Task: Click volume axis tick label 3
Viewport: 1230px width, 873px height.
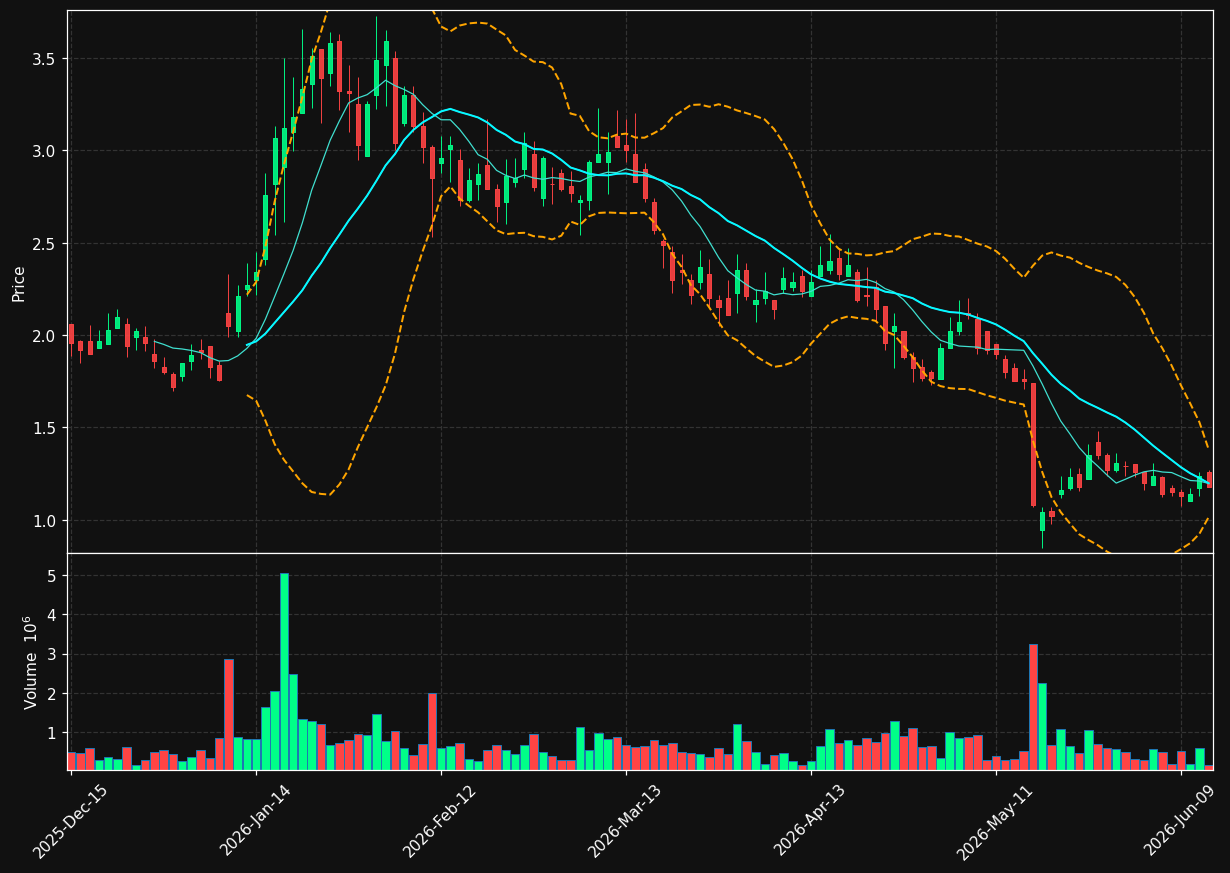Action: pyautogui.click(x=50, y=655)
